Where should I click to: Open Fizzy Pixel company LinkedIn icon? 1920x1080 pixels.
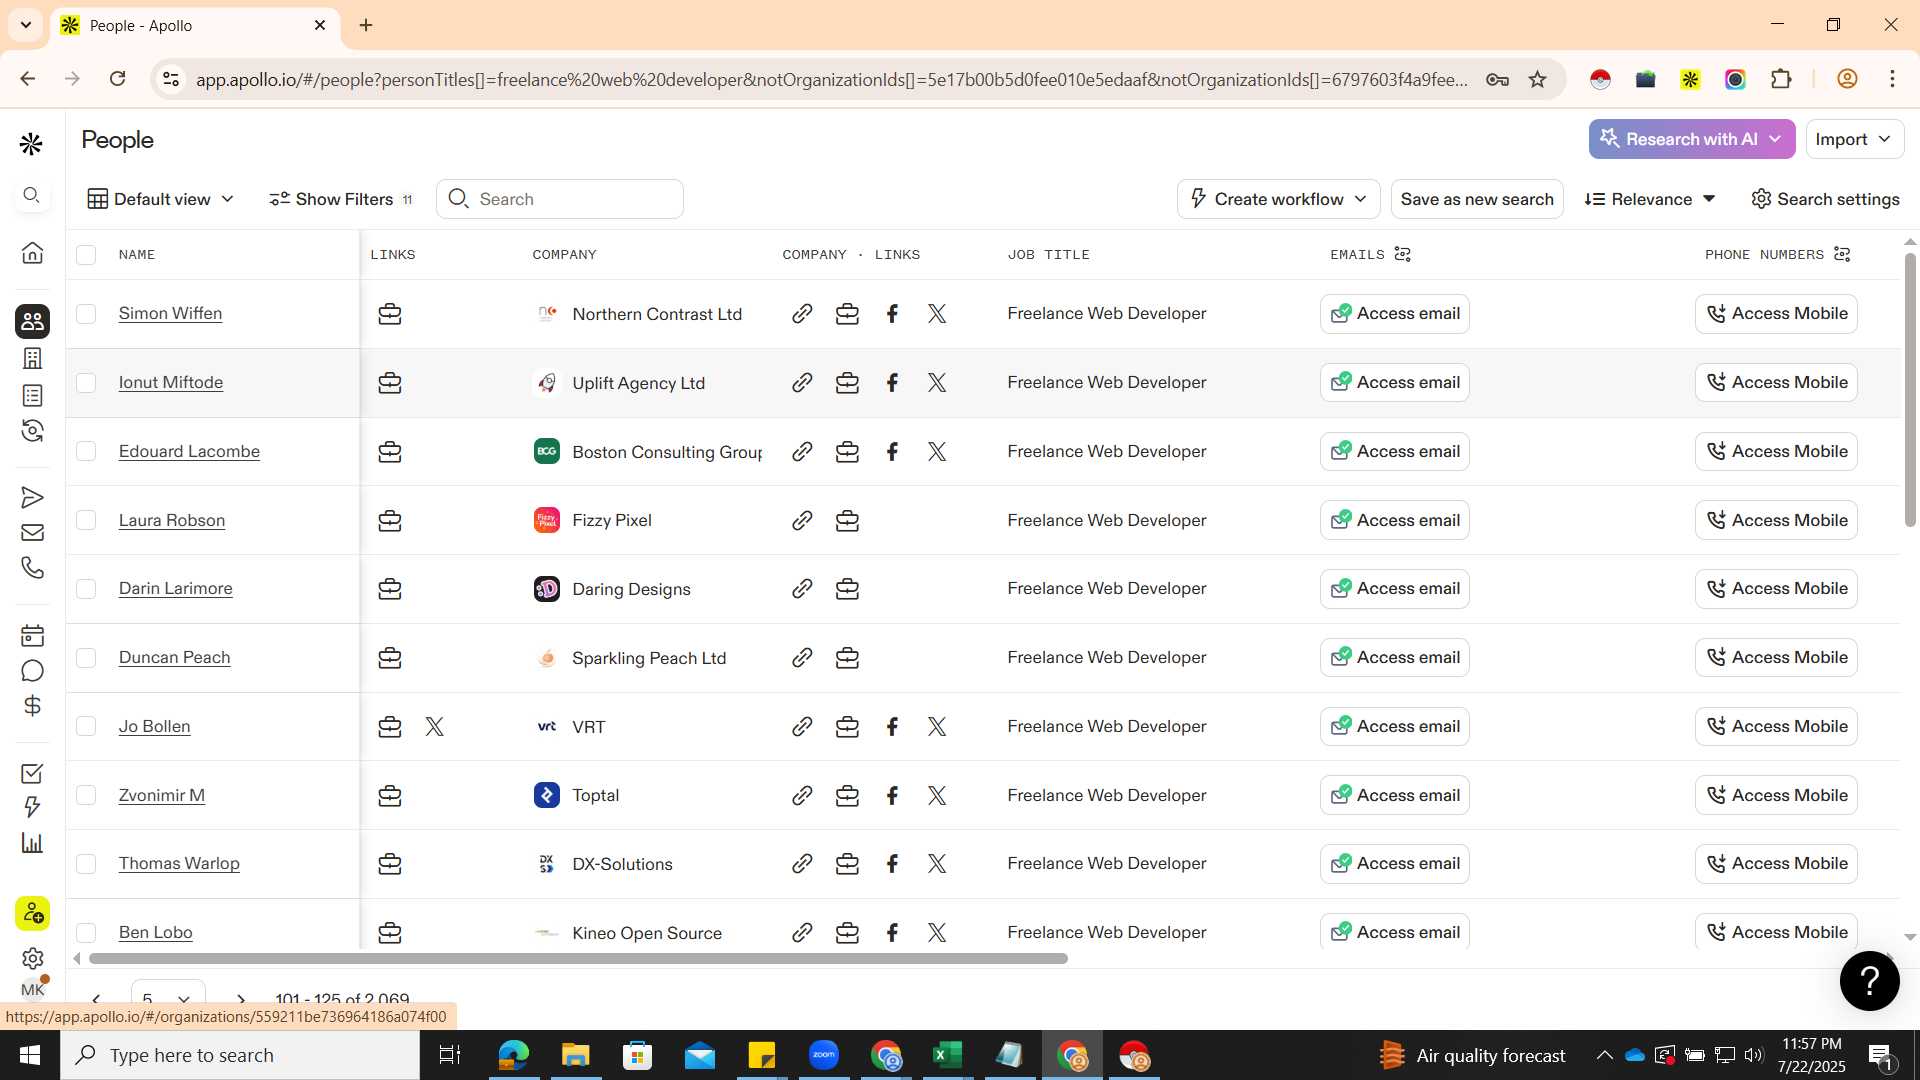(x=847, y=521)
